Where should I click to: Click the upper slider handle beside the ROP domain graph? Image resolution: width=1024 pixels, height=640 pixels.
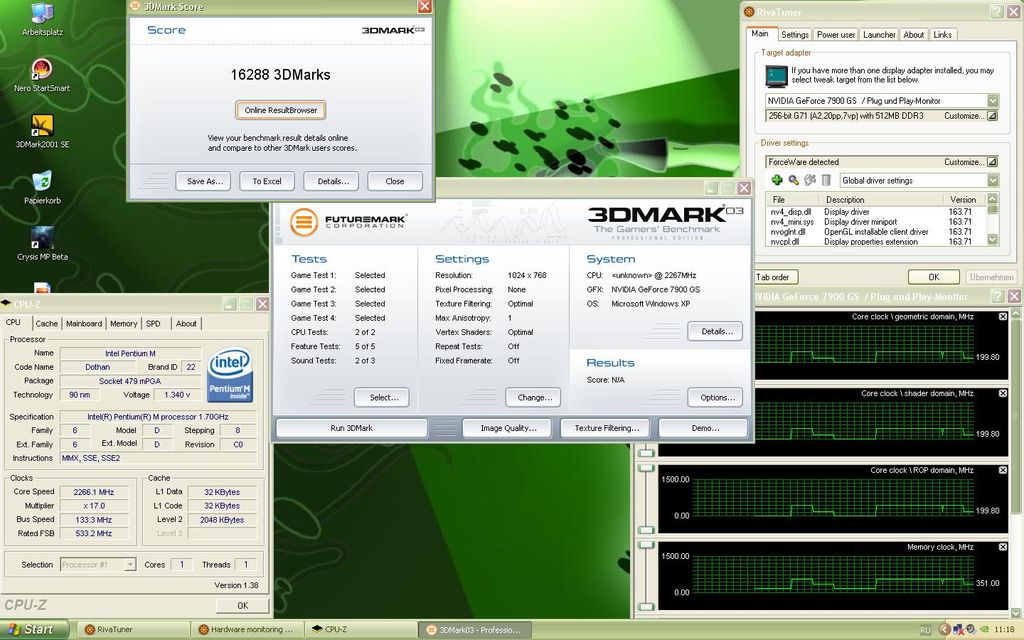pyautogui.click(x=646, y=468)
